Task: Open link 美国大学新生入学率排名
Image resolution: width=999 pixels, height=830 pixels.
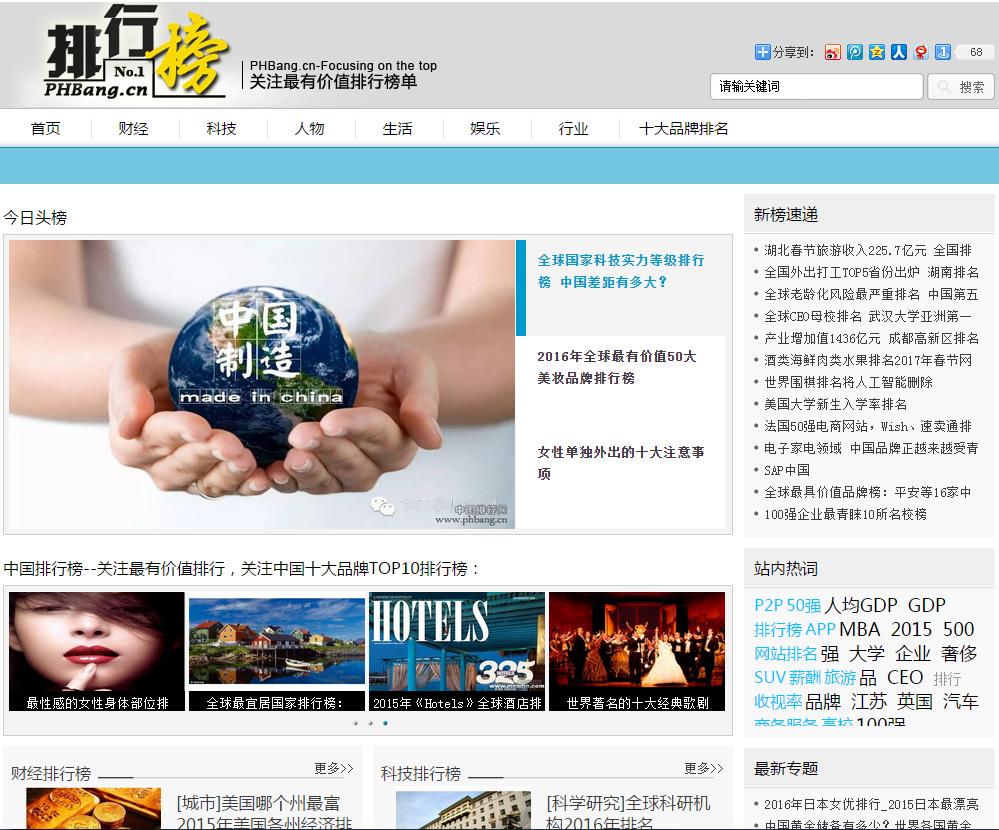Action: (x=835, y=404)
